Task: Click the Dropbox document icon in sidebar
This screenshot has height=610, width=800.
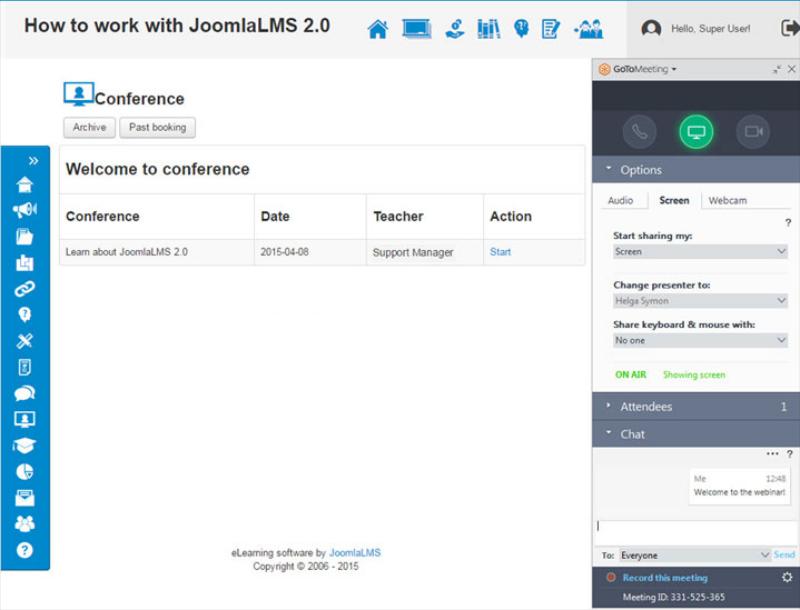Action: (24, 367)
